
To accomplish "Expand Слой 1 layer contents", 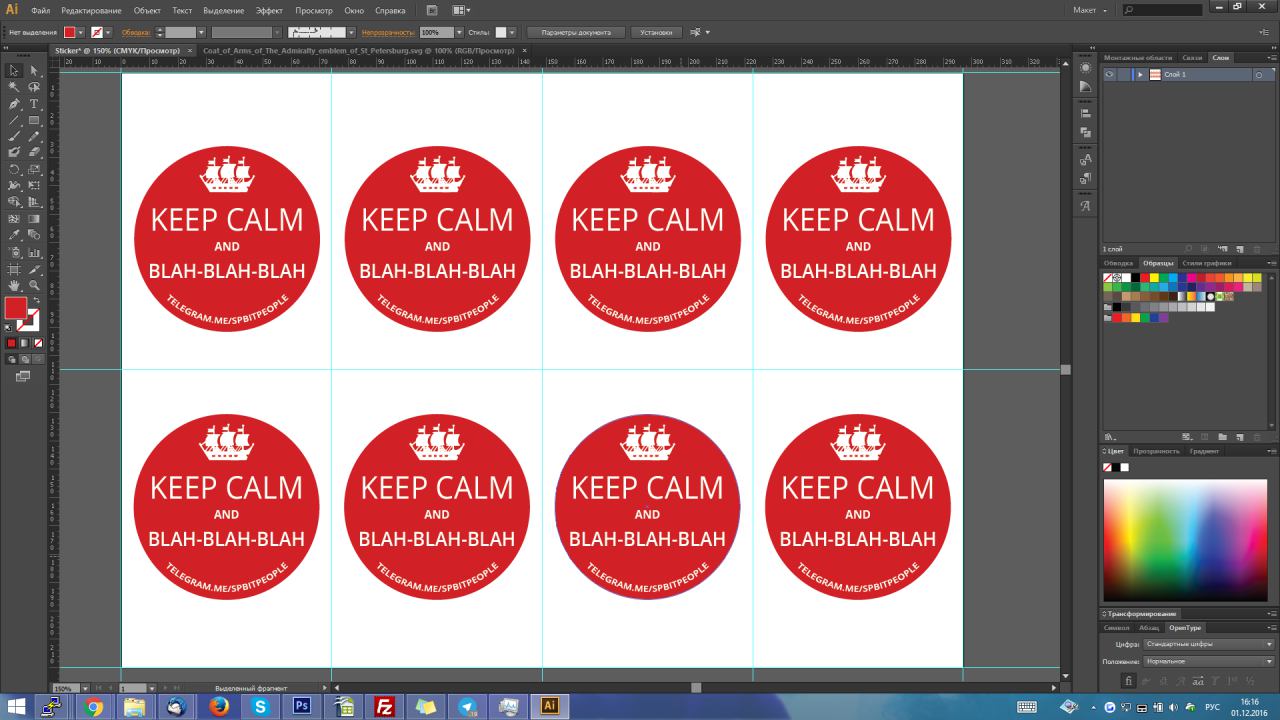I will 1140,75.
